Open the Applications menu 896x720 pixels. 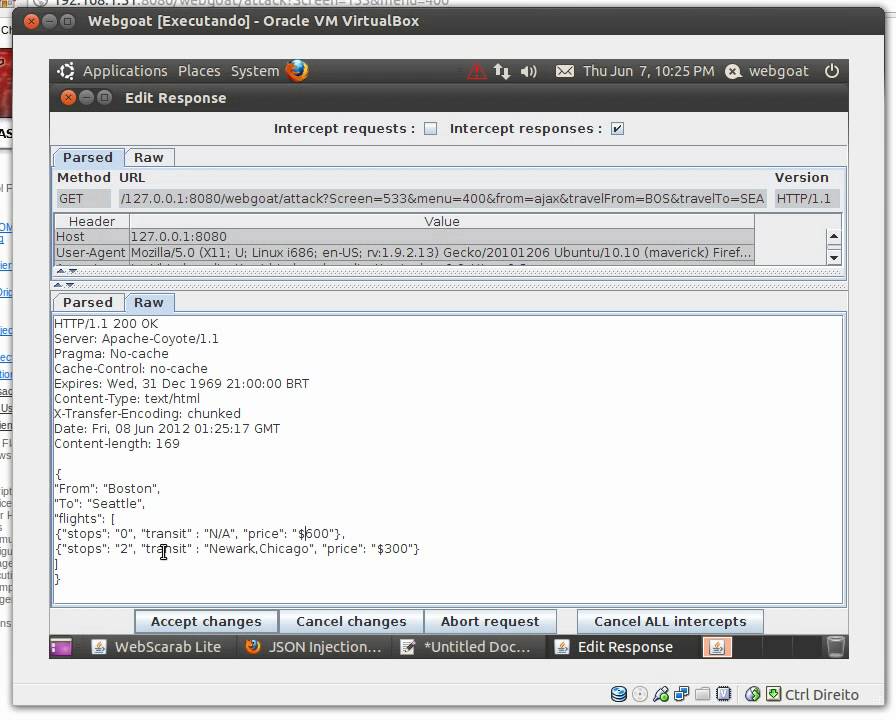click(x=125, y=71)
